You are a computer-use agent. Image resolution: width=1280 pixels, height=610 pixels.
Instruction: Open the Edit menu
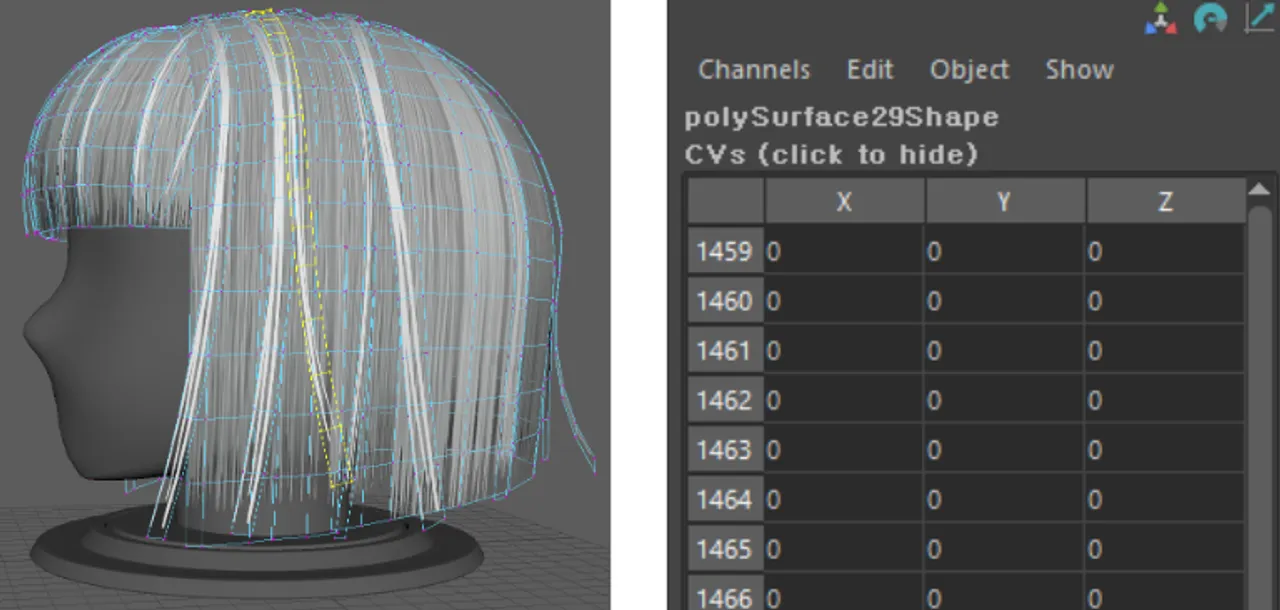[869, 70]
